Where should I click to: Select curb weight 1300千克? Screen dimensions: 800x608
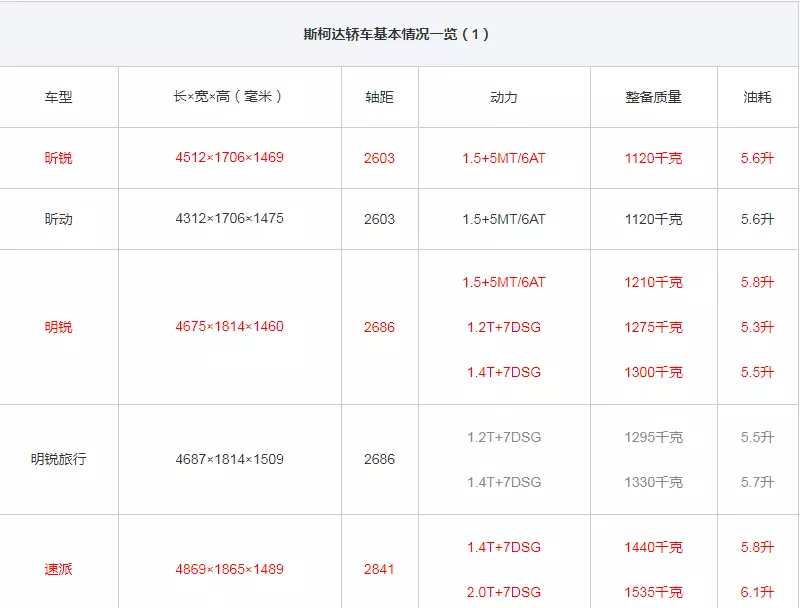point(653,372)
